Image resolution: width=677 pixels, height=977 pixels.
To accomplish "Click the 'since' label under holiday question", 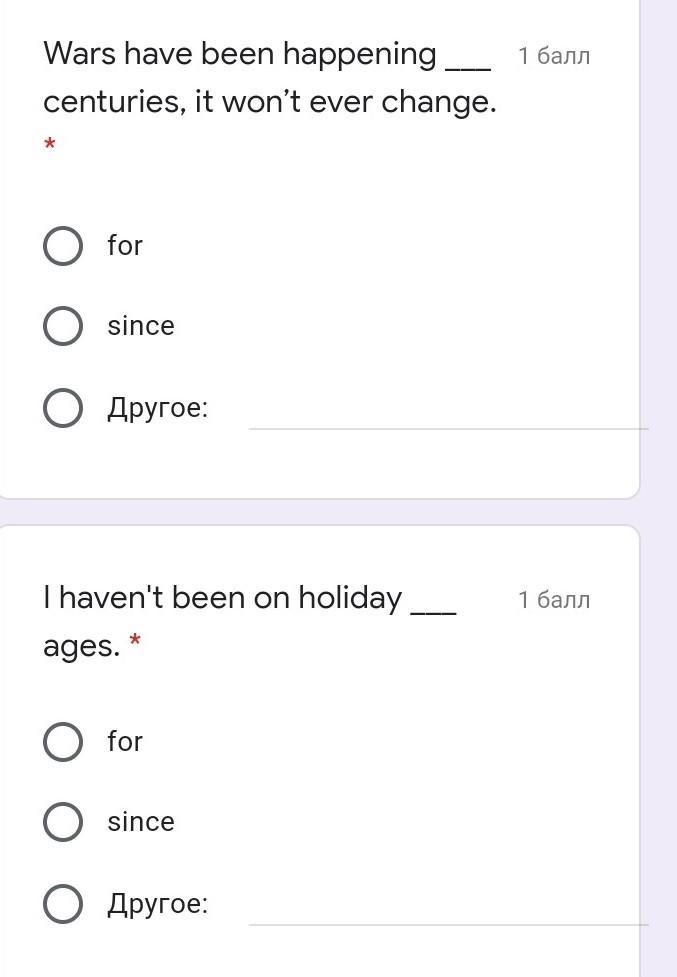I will [x=141, y=822].
